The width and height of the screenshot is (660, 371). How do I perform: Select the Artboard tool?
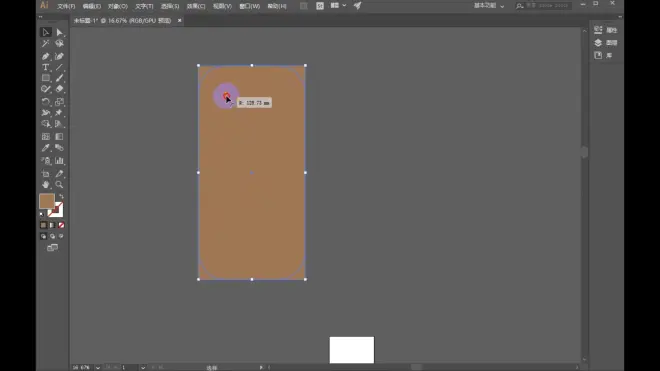tap(45, 173)
